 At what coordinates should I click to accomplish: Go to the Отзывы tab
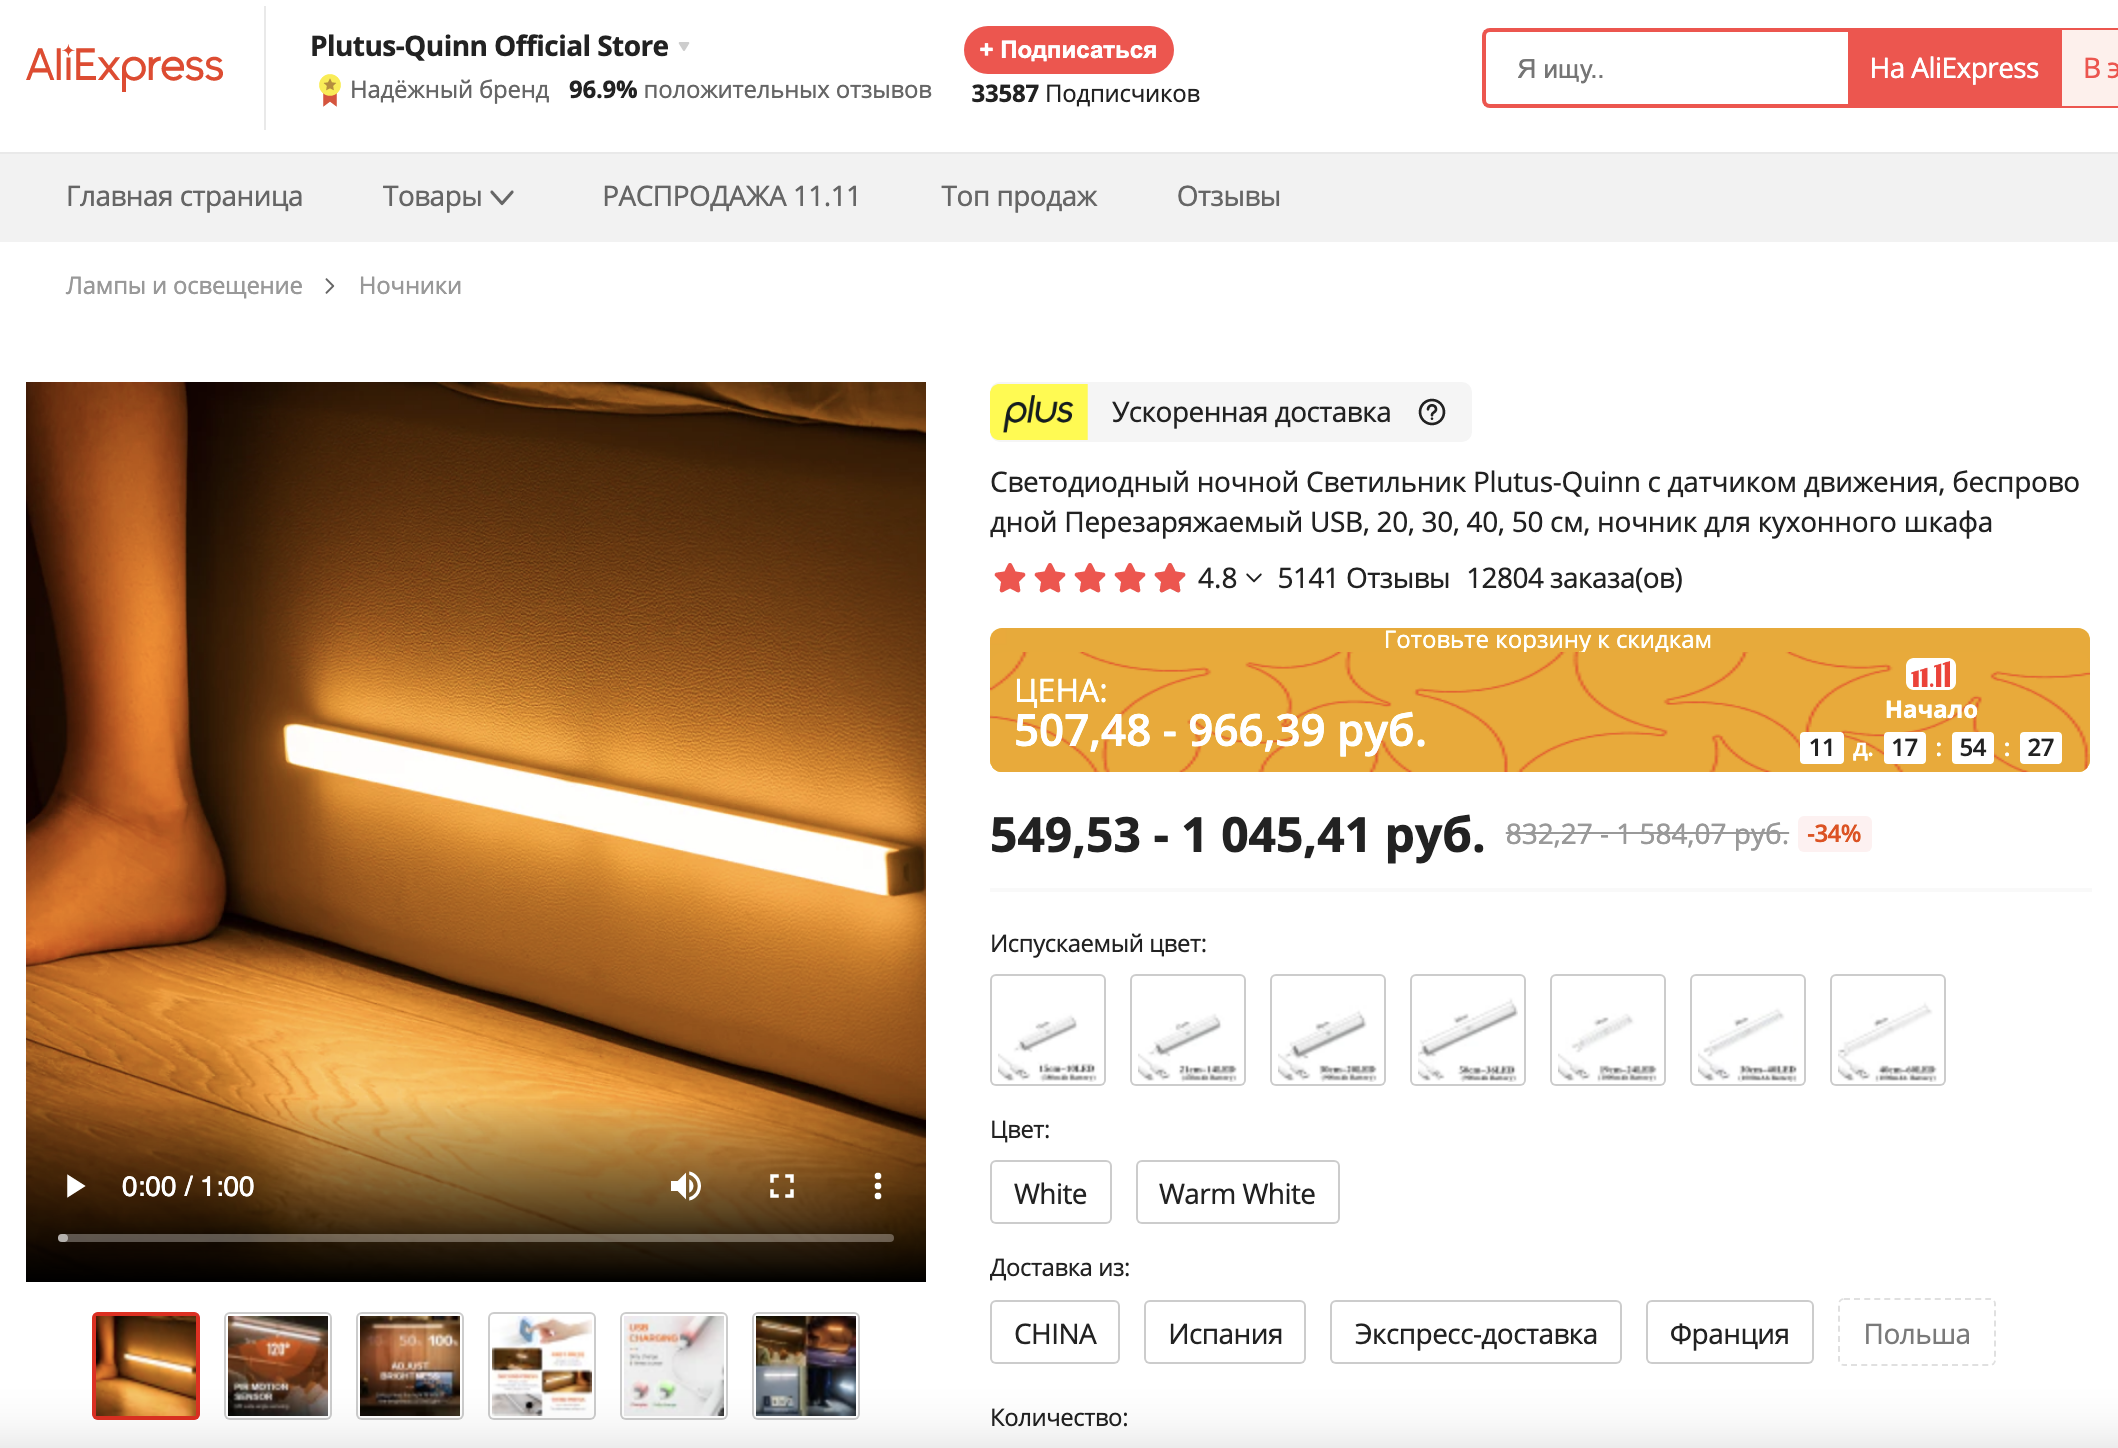1228,197
